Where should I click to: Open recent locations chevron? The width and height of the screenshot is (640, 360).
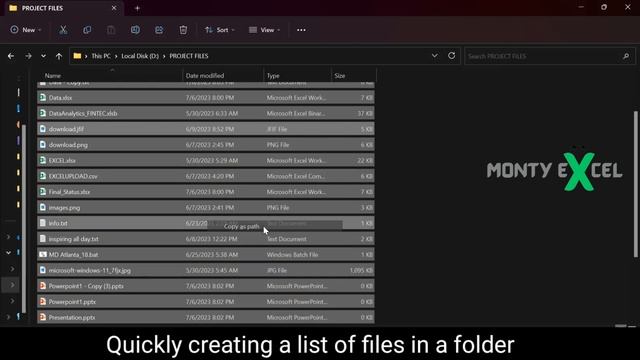click(43, 56)
